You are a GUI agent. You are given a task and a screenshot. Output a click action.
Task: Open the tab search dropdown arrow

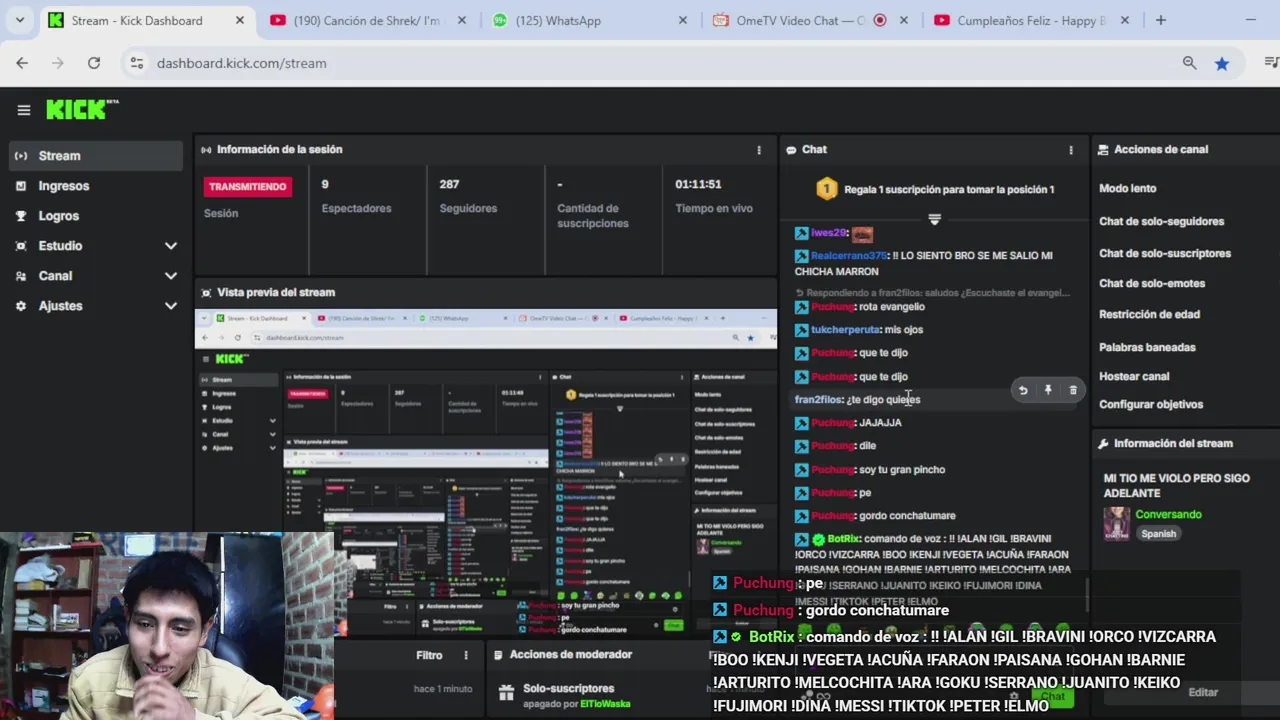click(19, 20)
